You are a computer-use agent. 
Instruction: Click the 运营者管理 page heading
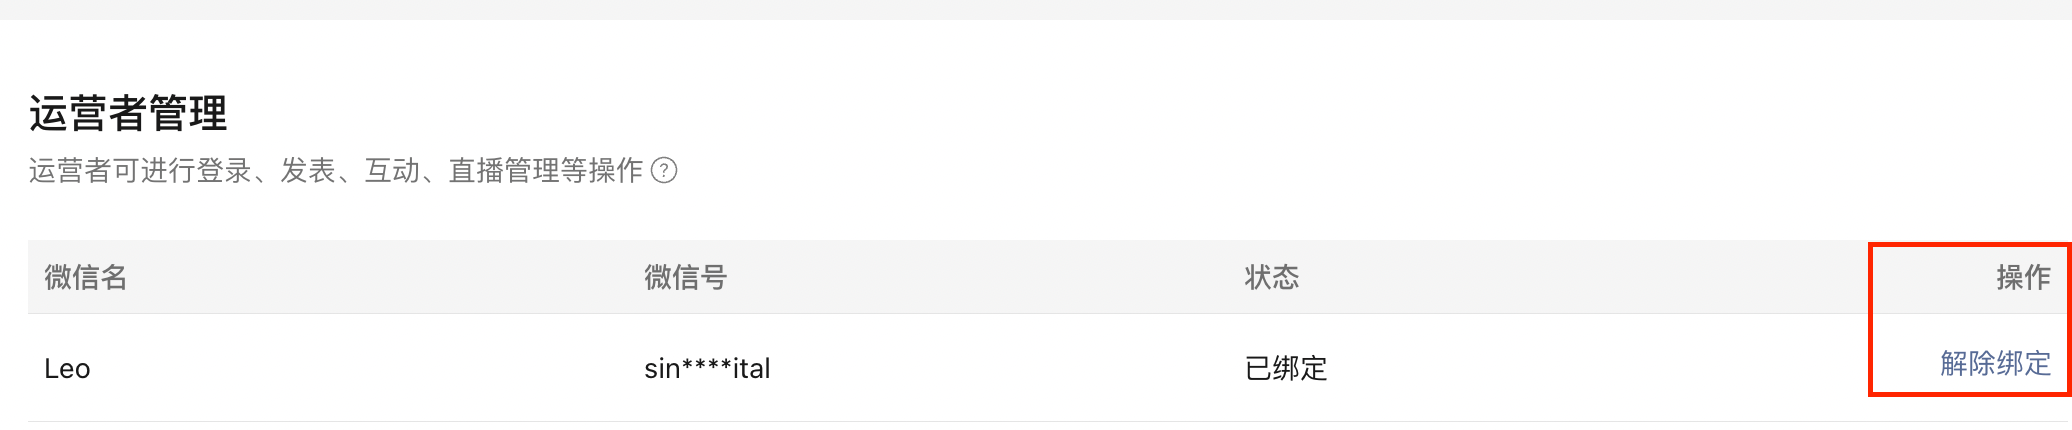pos(128,113)
